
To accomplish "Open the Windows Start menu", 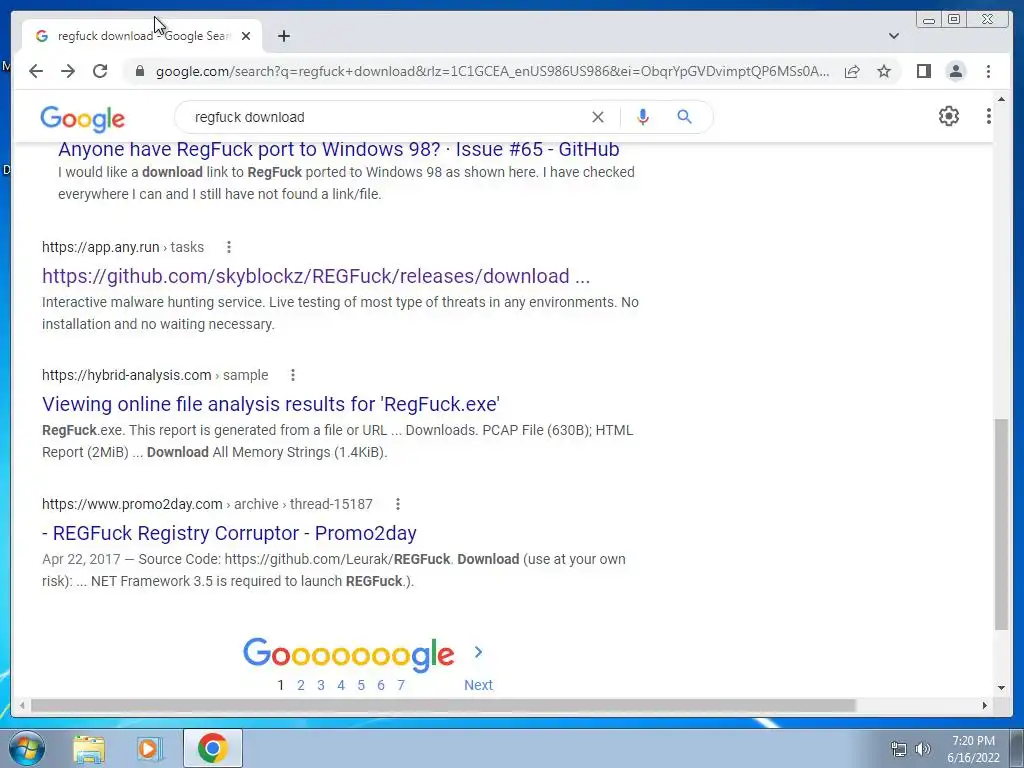I will (x=26, y=748).
